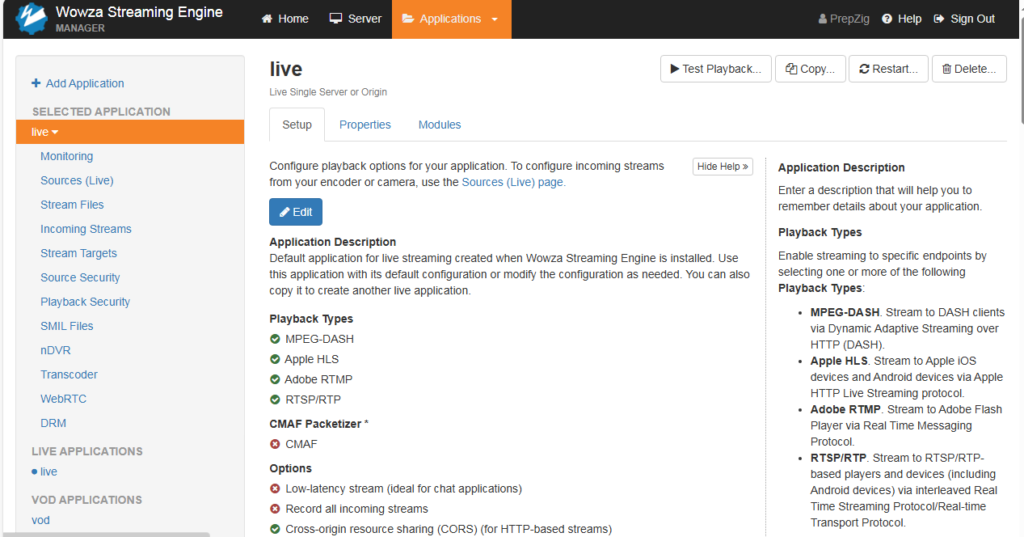Click the Restart button

(x=889, y=69)
